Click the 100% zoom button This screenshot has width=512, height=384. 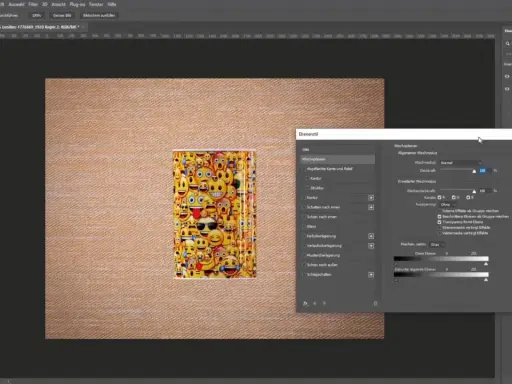click(x=37, y=15)
